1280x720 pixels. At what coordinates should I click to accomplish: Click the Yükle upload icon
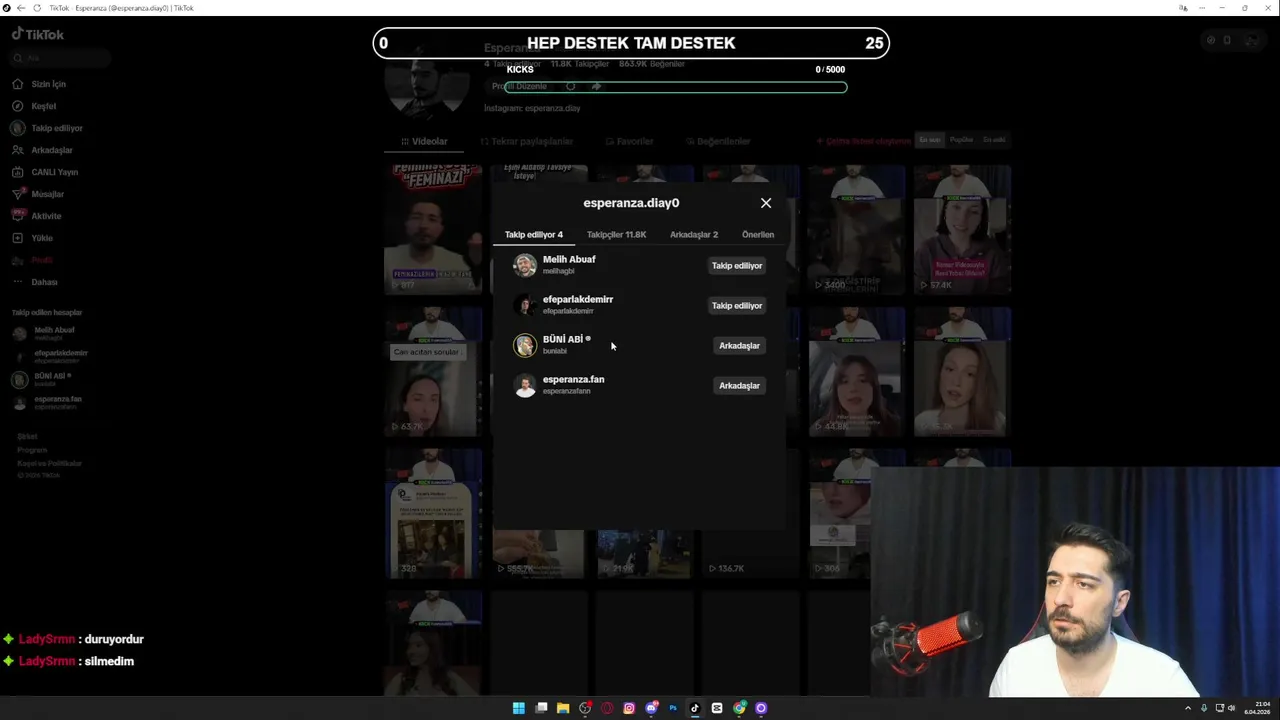pos(18,238)
